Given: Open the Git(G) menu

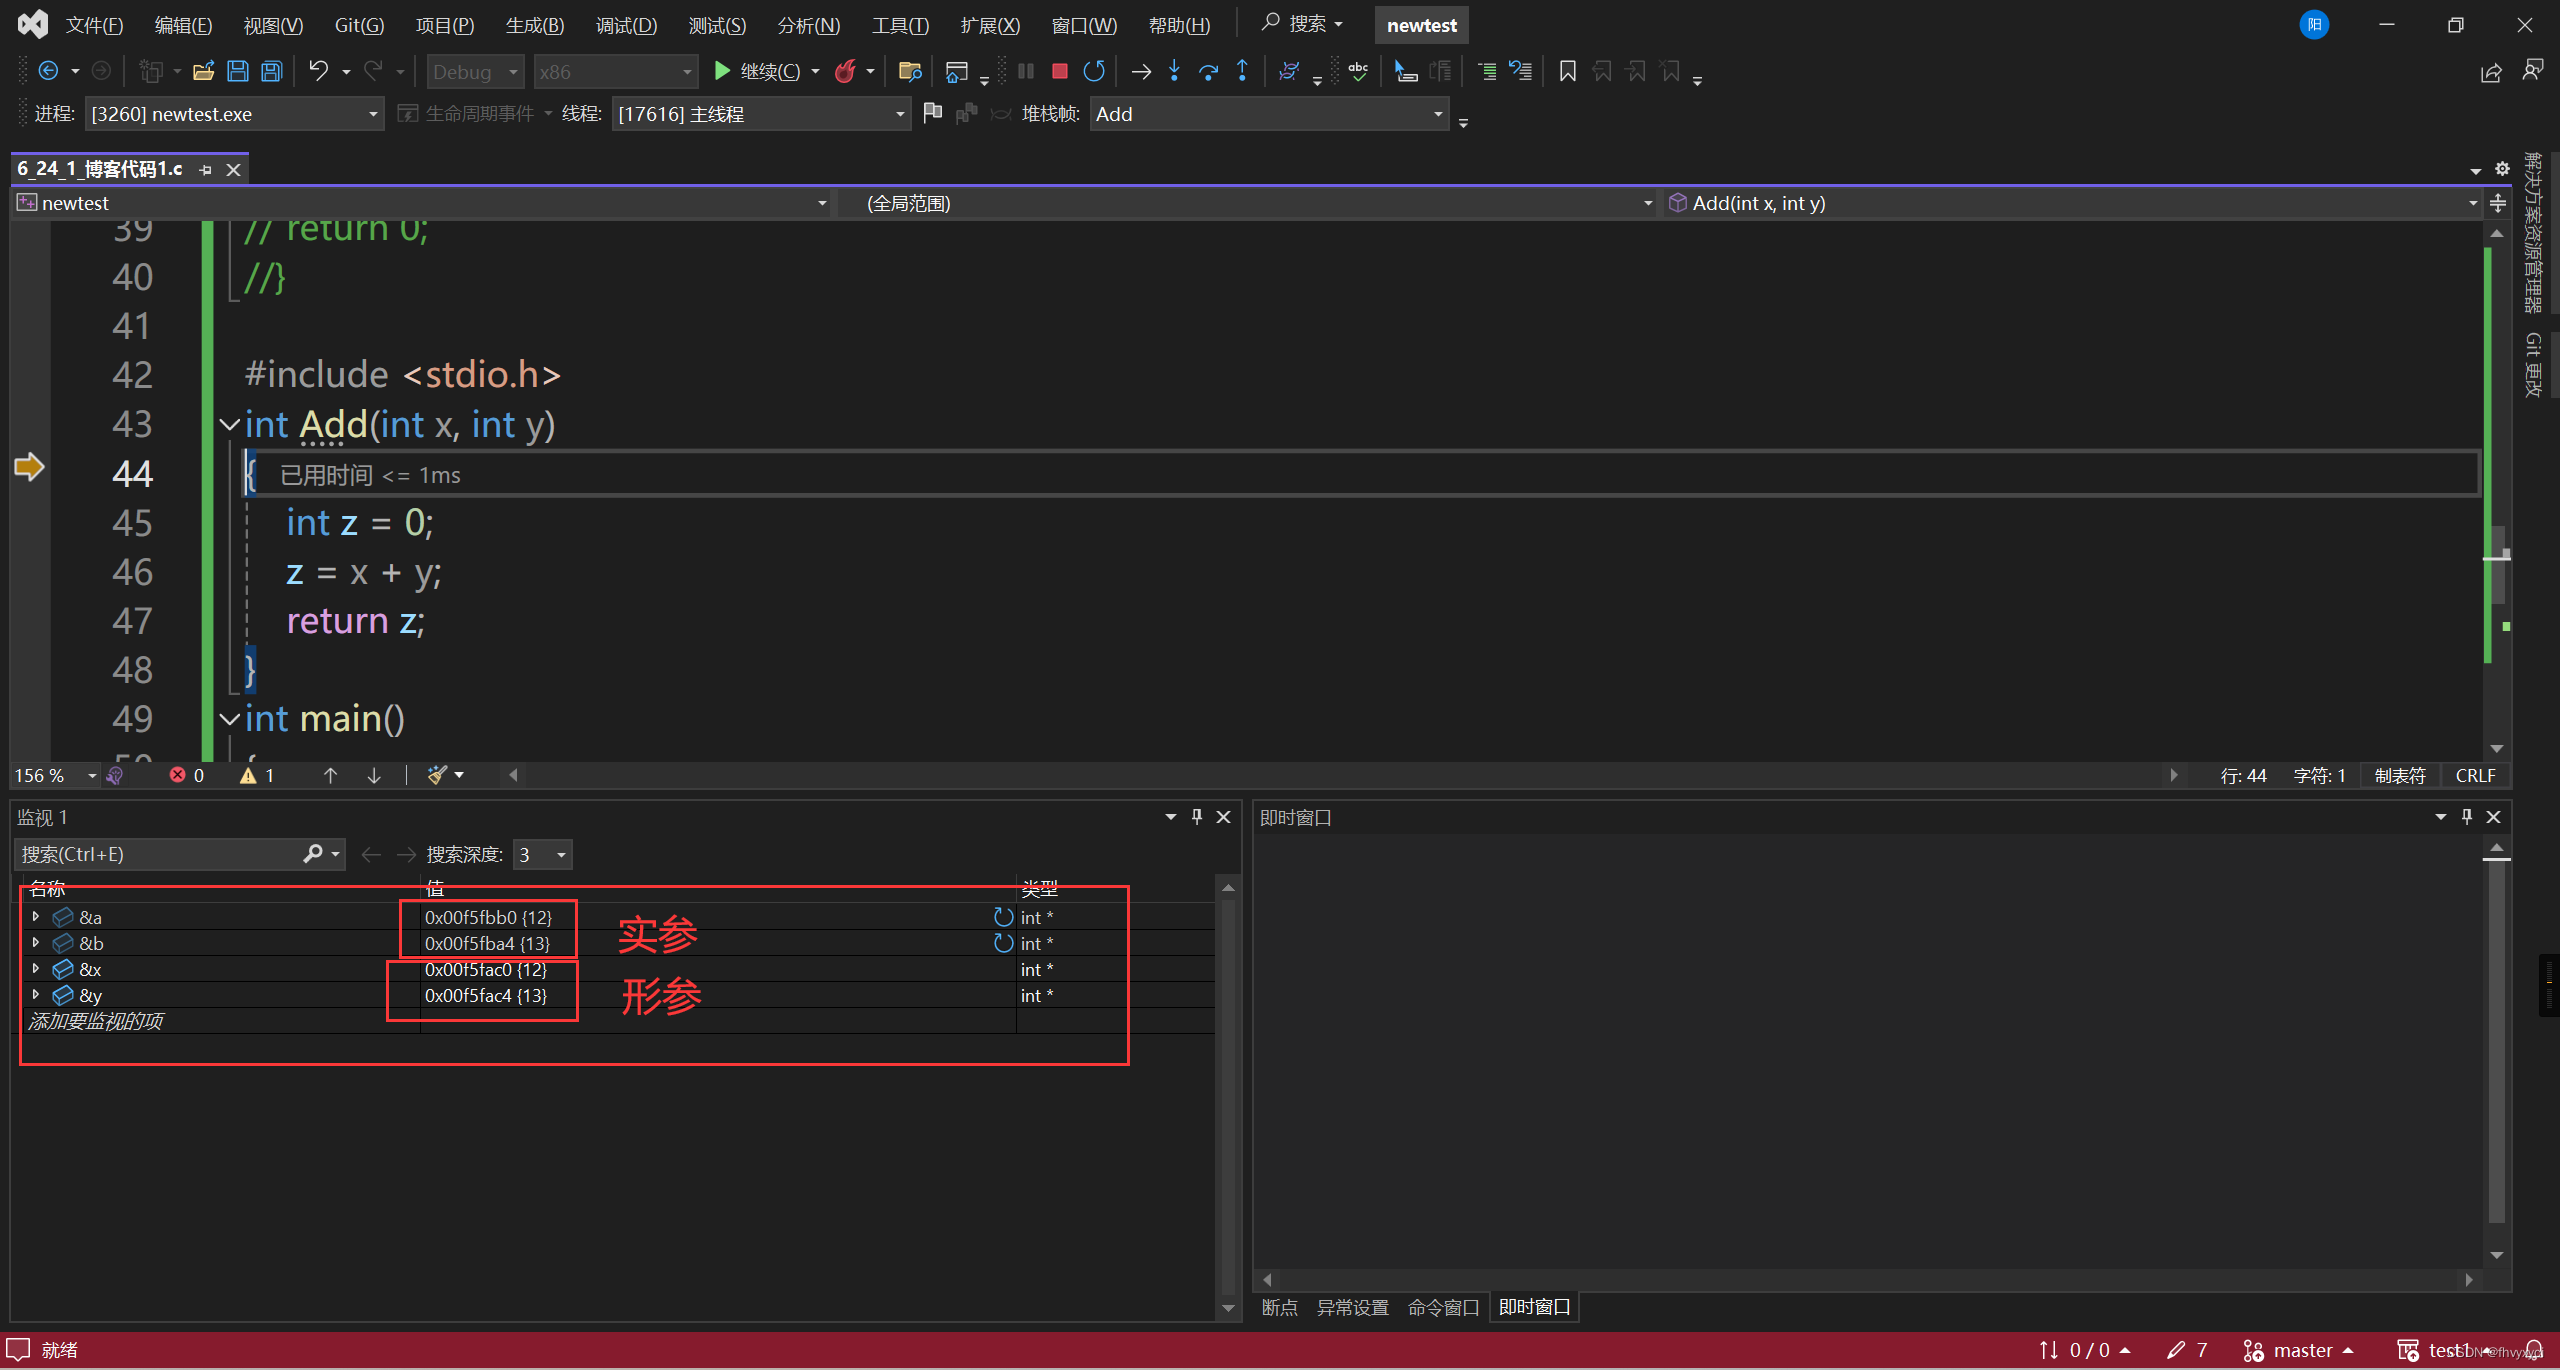Looking at the screenshot, I should click(x=359, y=25).
